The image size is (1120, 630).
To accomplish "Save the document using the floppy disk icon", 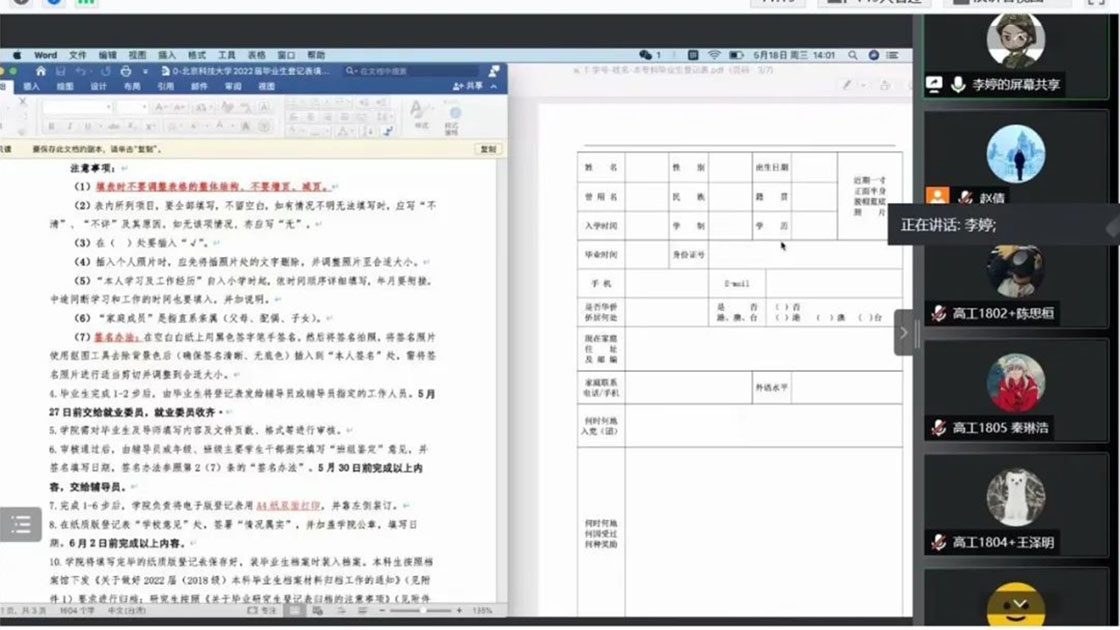I will pos(61,71).
